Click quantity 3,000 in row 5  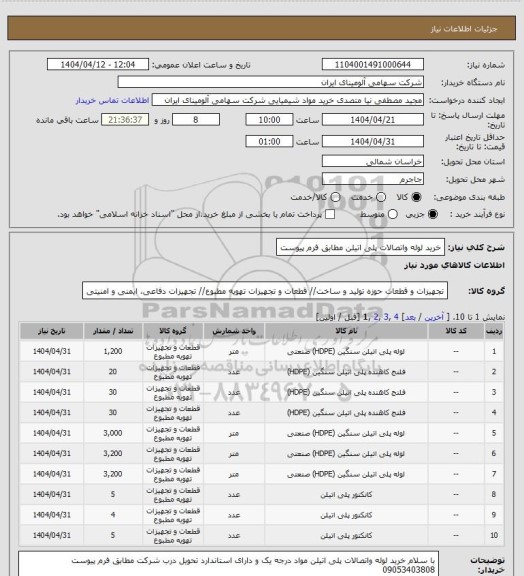click(113, 433)
